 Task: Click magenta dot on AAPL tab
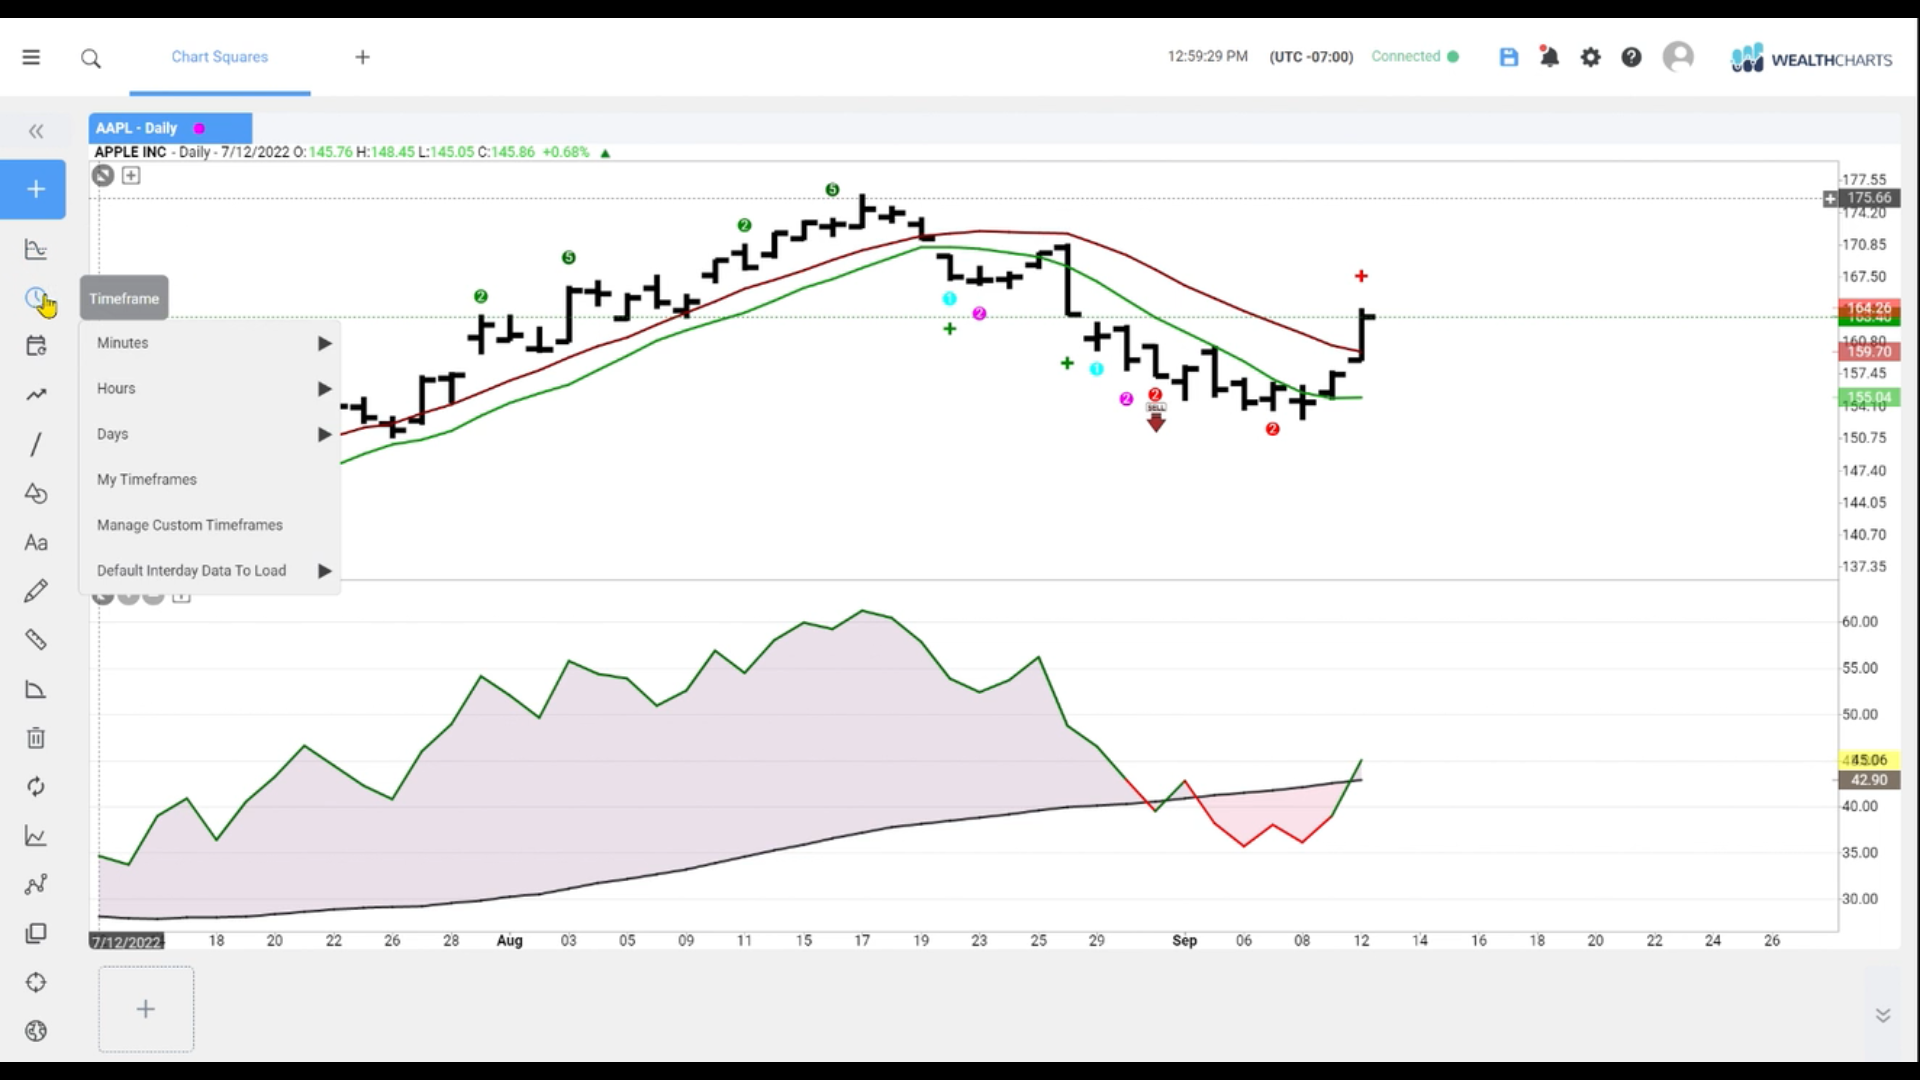[199, 128]
